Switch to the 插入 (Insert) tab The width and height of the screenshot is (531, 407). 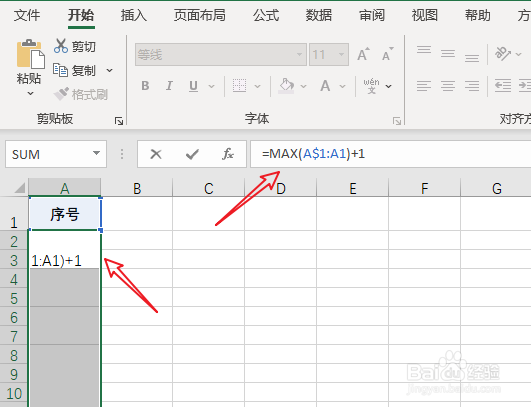(x=134, y=15)
